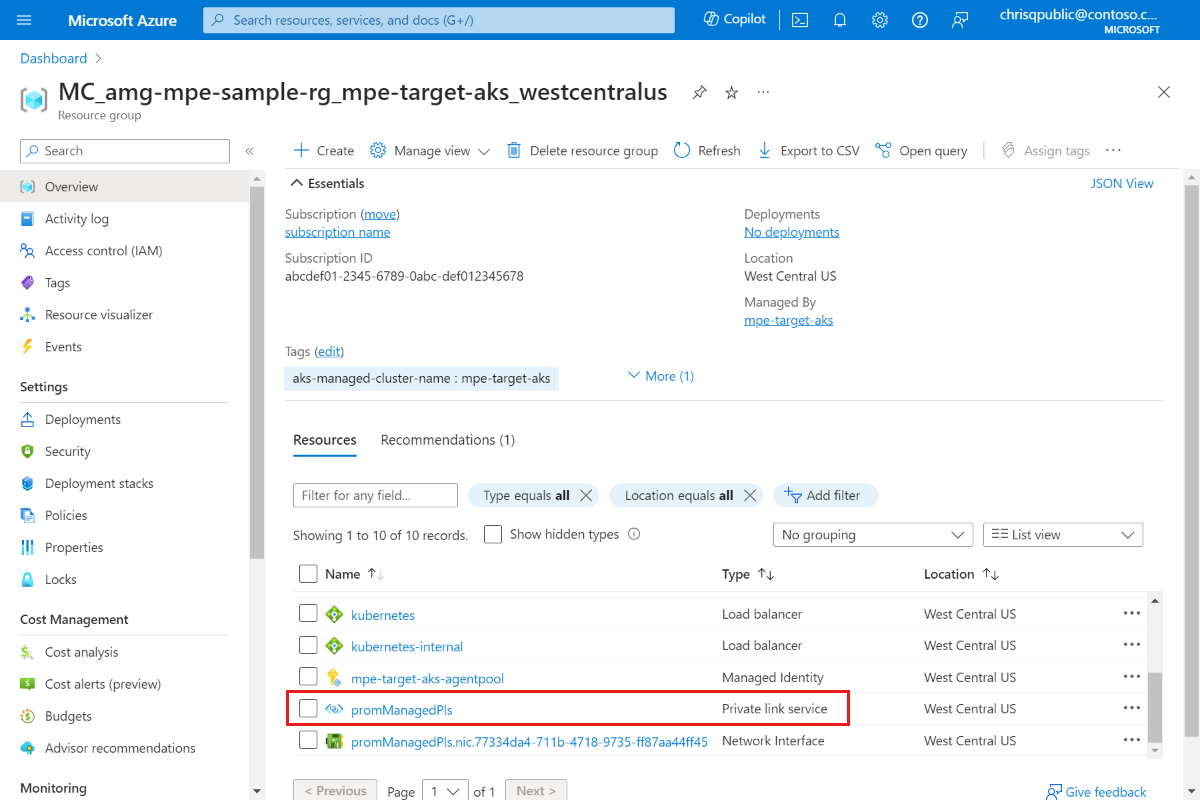Screen dimensions: 1200x800
Task: Mark resource group as favorite star
Action: (732, 93)
